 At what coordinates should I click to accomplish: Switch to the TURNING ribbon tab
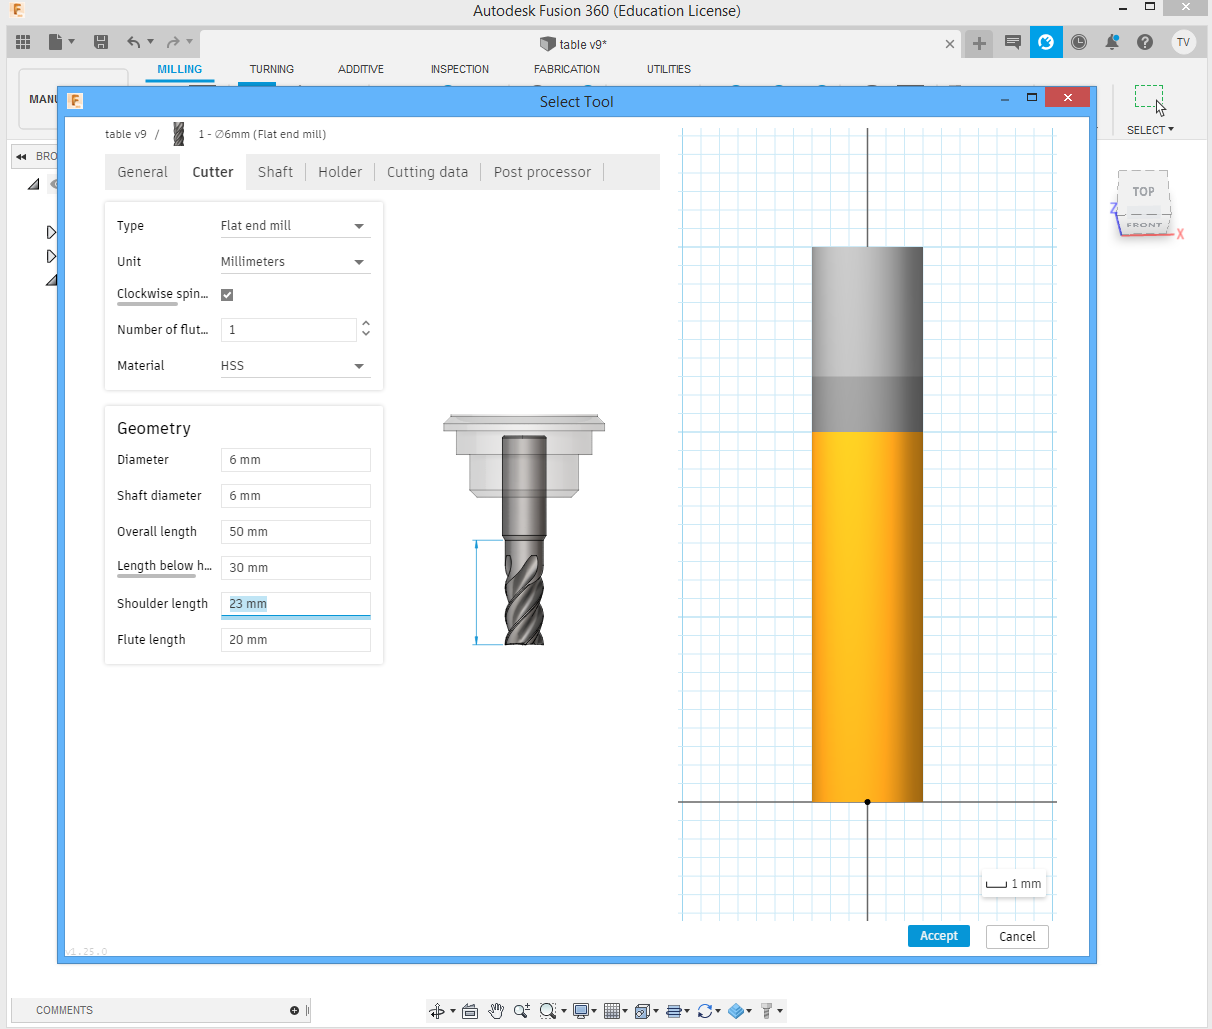[272, 69]
